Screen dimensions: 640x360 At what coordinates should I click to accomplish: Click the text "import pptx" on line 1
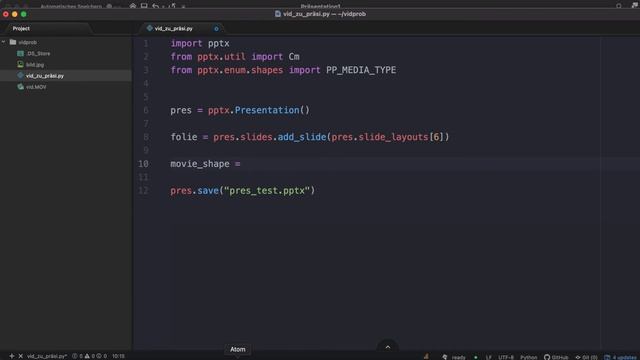200,43
